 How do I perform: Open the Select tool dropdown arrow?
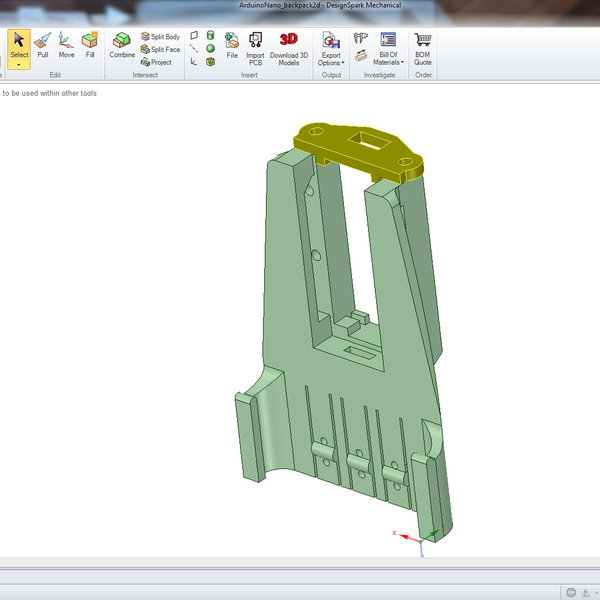[x=19, y=64]
